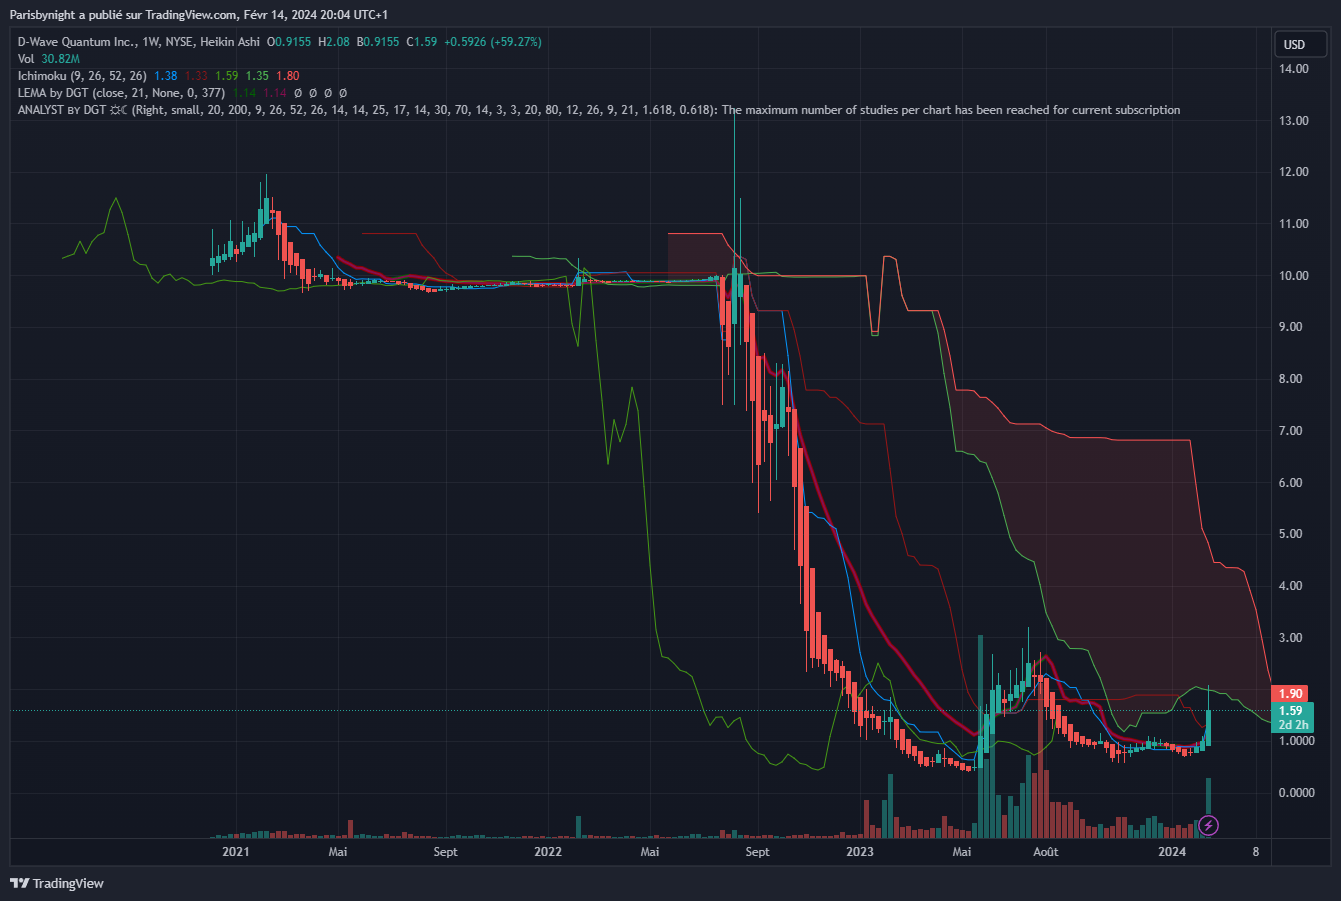Click the D-Wave Quantum Inc. symbol title
Viewport: 1341px width, 901px height.
pyautogui.click(x=80, y=42)
